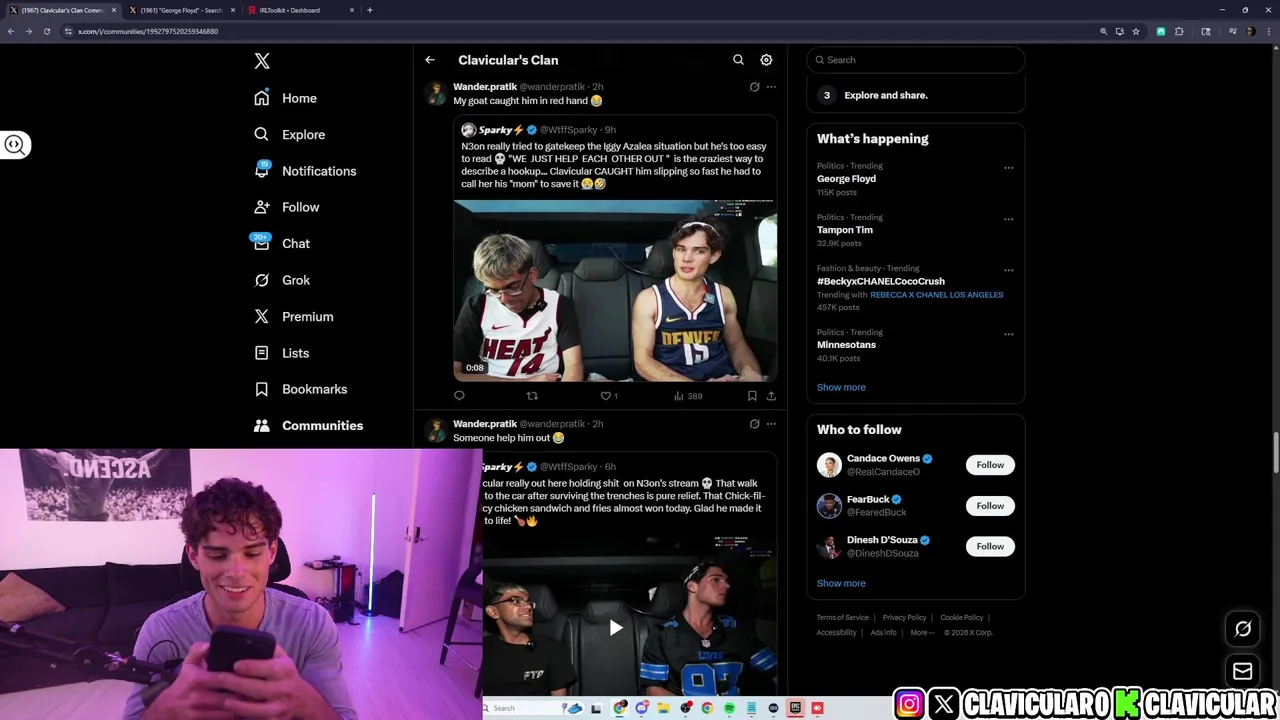View analytics showing 389 views

coord(688,396)
